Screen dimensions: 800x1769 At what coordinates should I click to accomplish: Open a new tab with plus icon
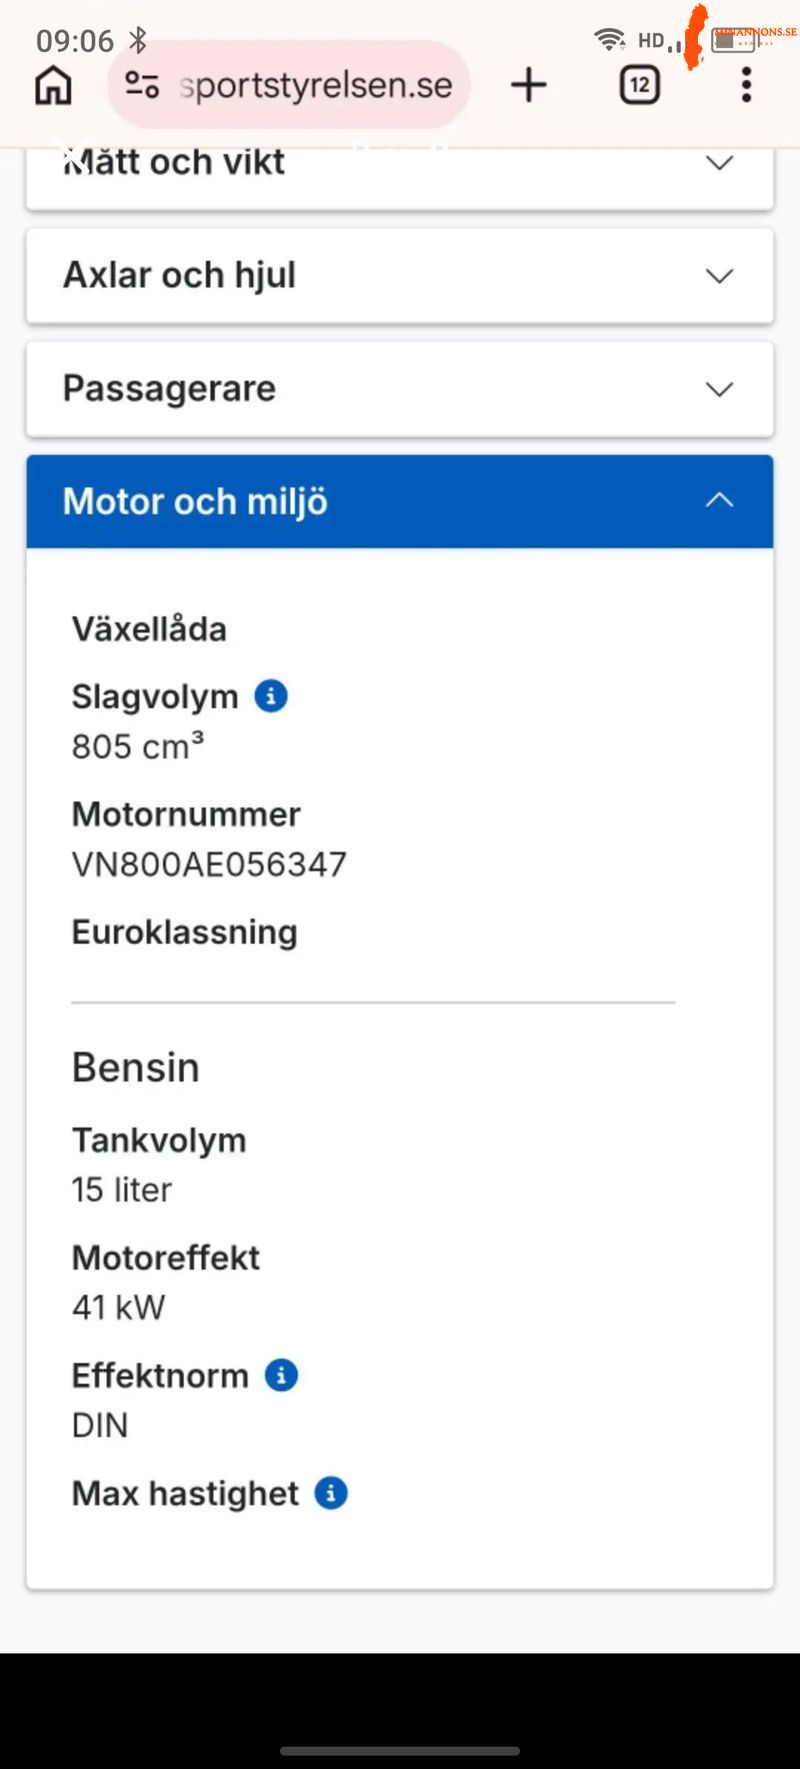coord(529,85)
